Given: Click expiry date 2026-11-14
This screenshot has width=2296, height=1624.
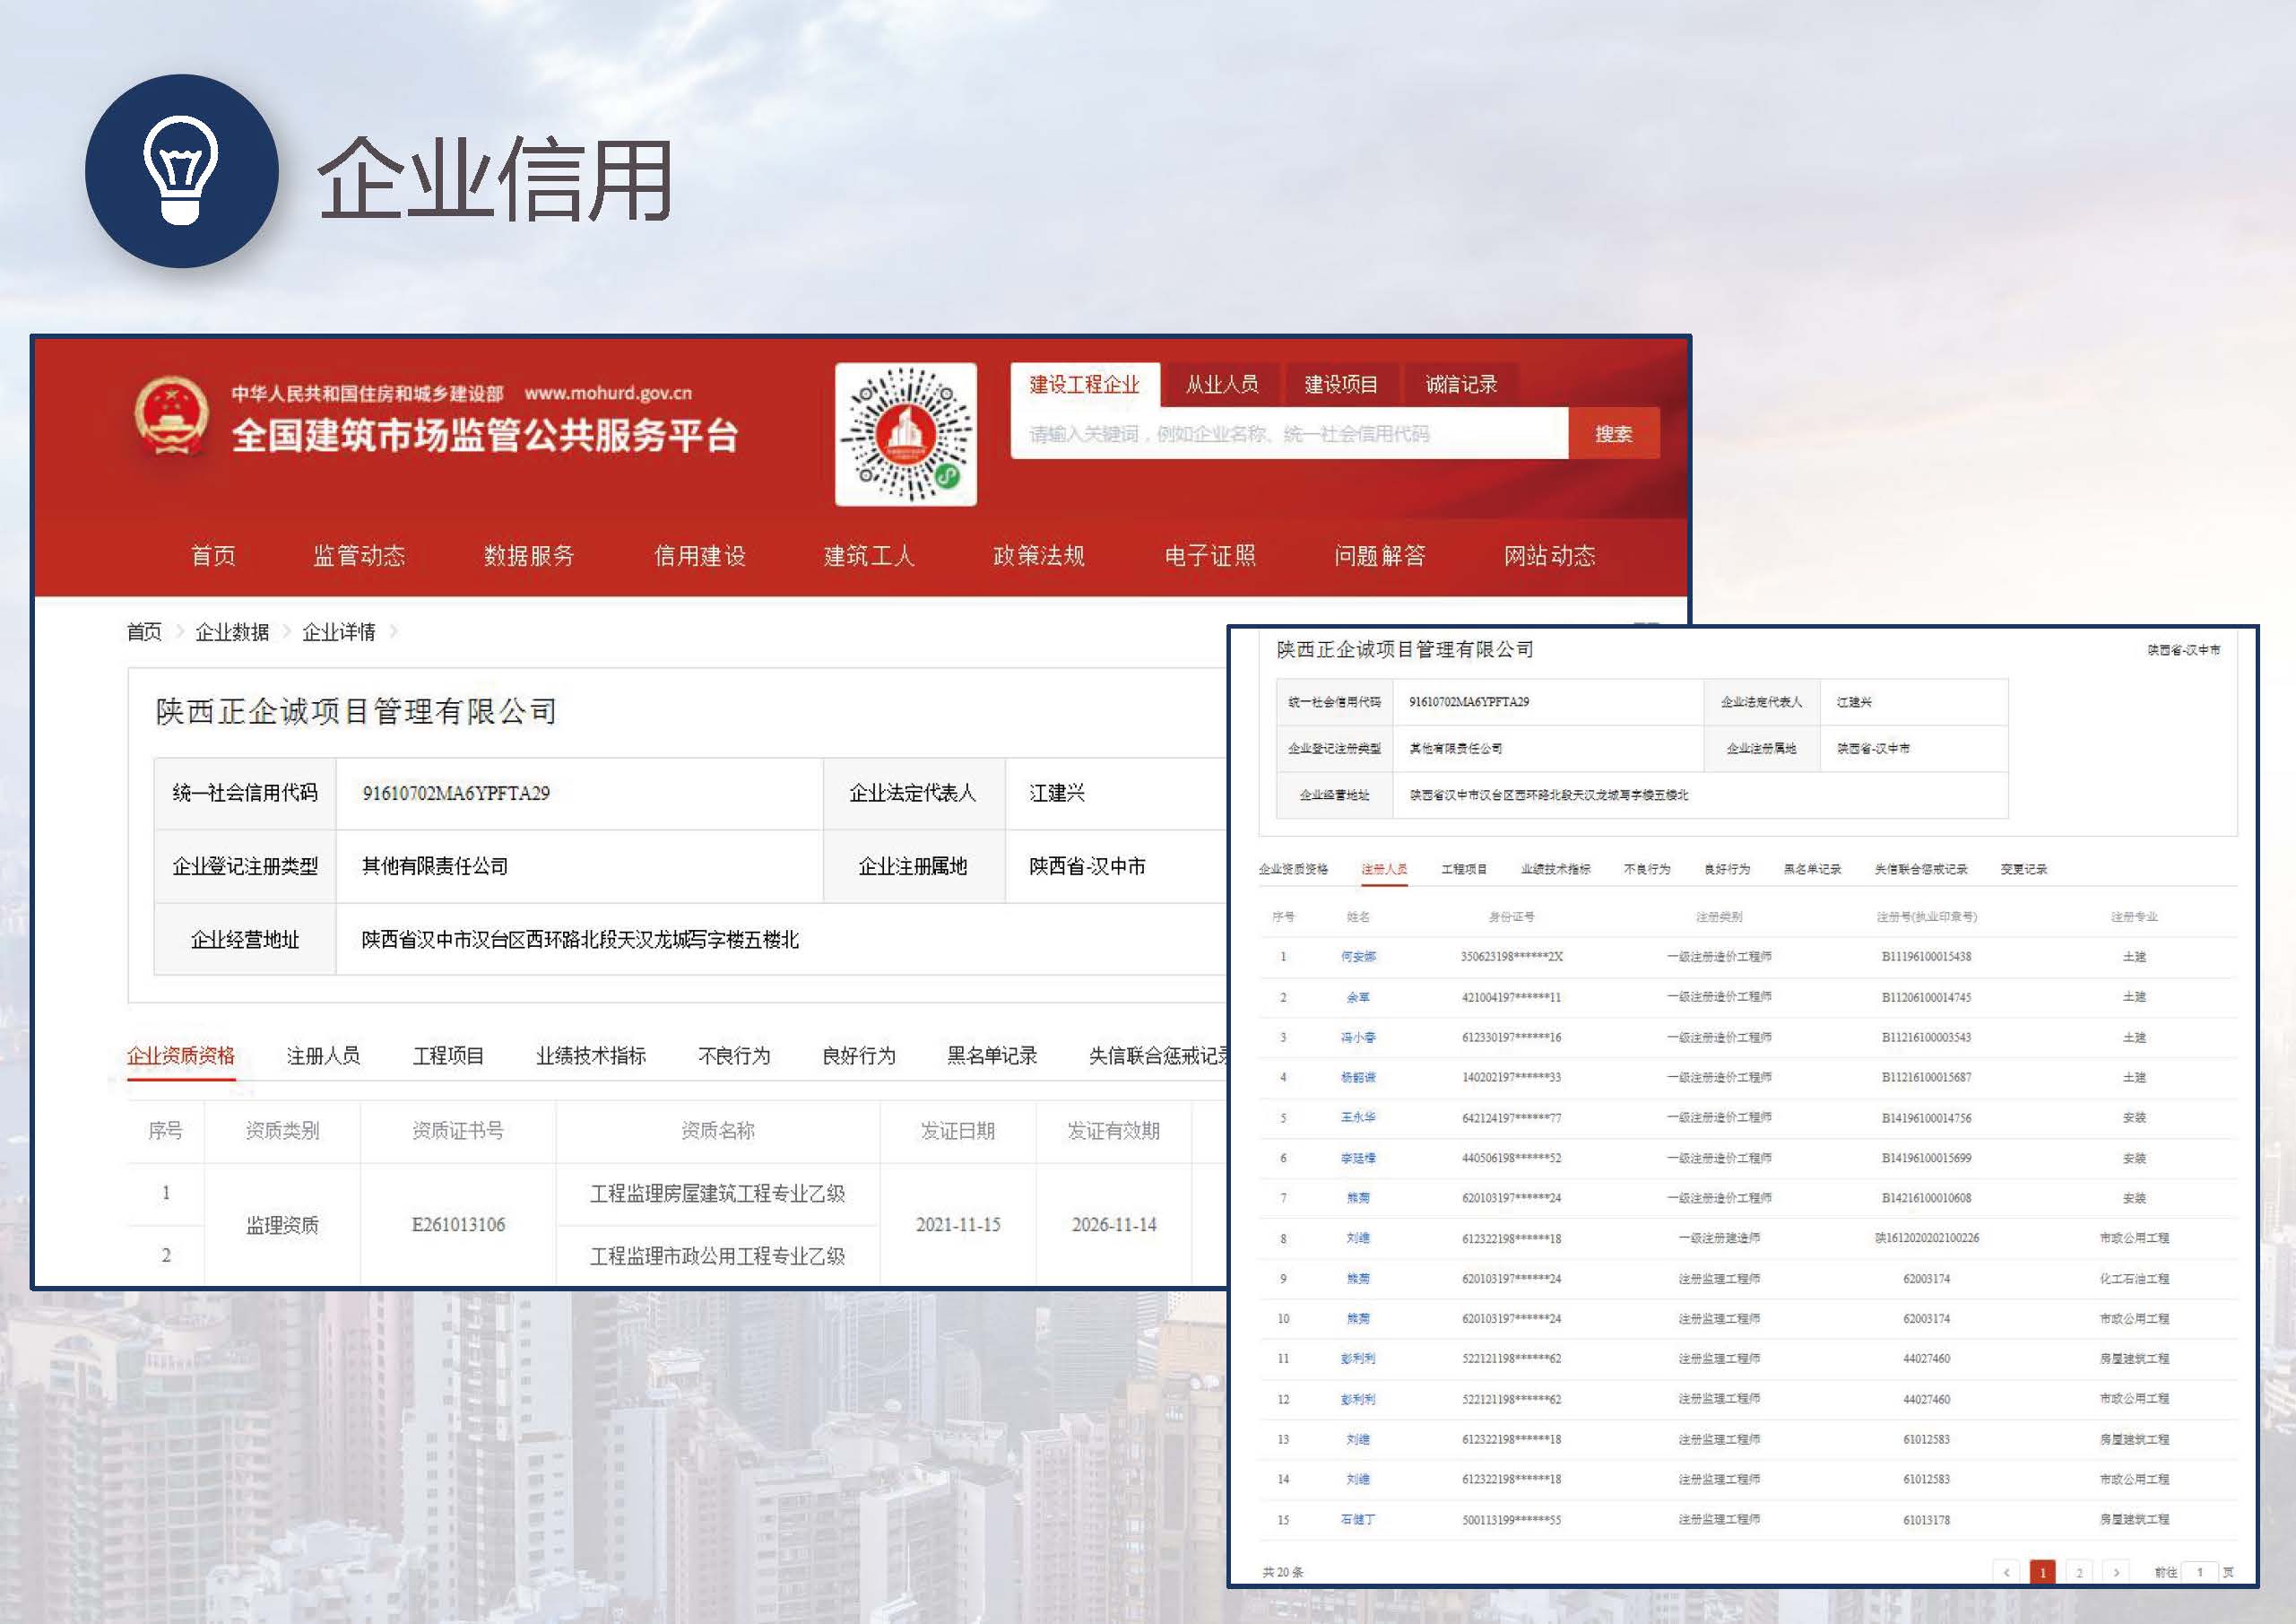Looking at the screenshot, I should (x=1114, y=1224).
